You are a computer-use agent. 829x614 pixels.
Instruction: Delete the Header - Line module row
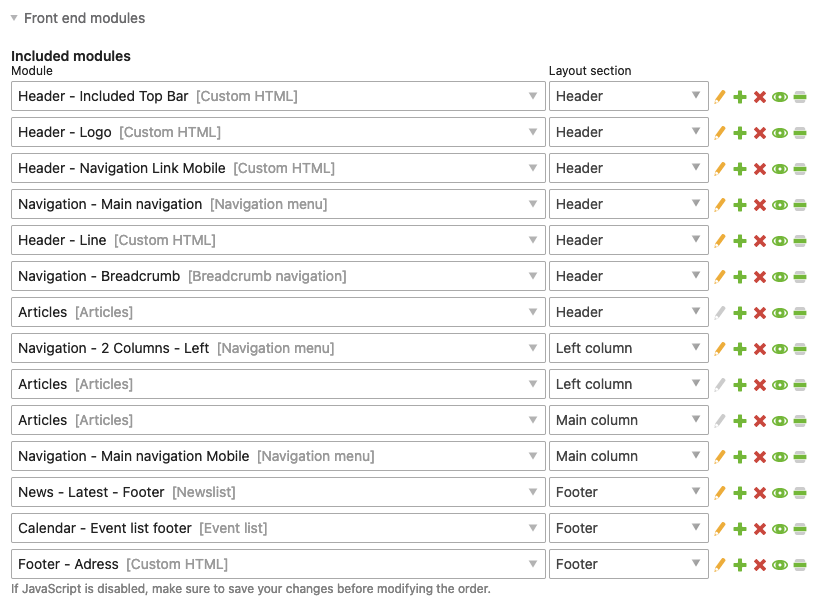[x=760, y=241]
